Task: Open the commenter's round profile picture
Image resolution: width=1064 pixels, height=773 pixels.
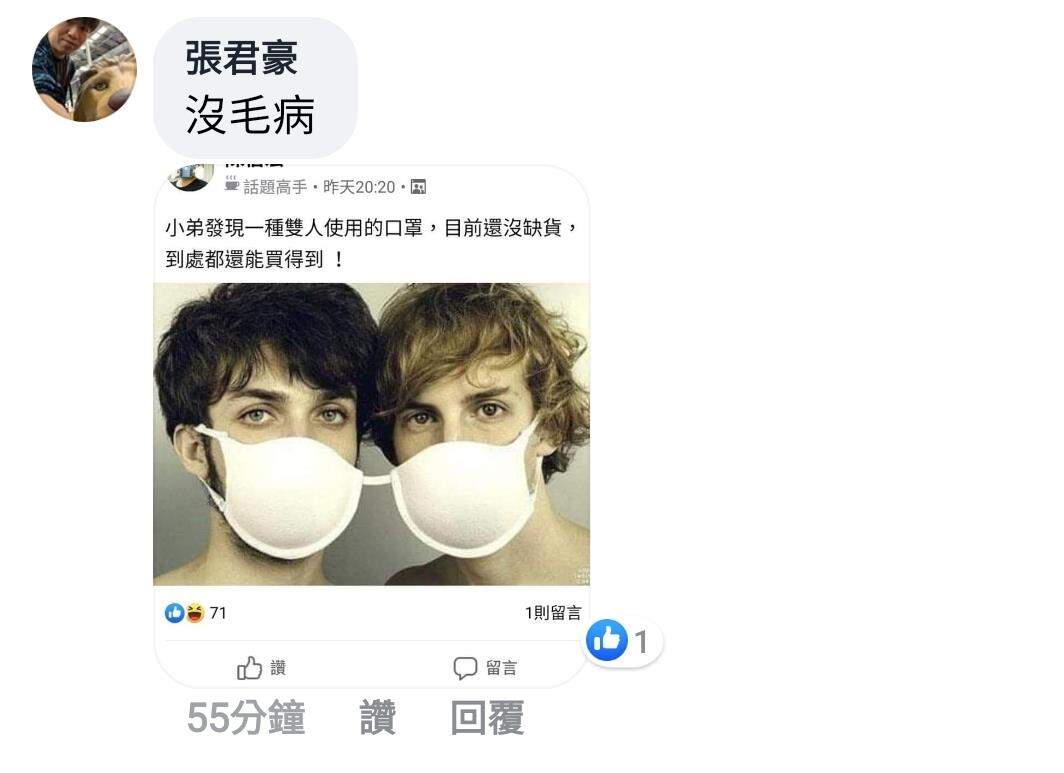Action: click(x=84, y=70)
